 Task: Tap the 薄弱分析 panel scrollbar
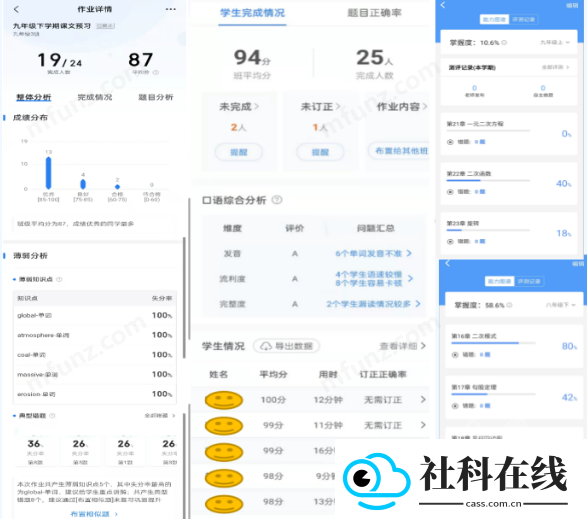coord(184,298)
